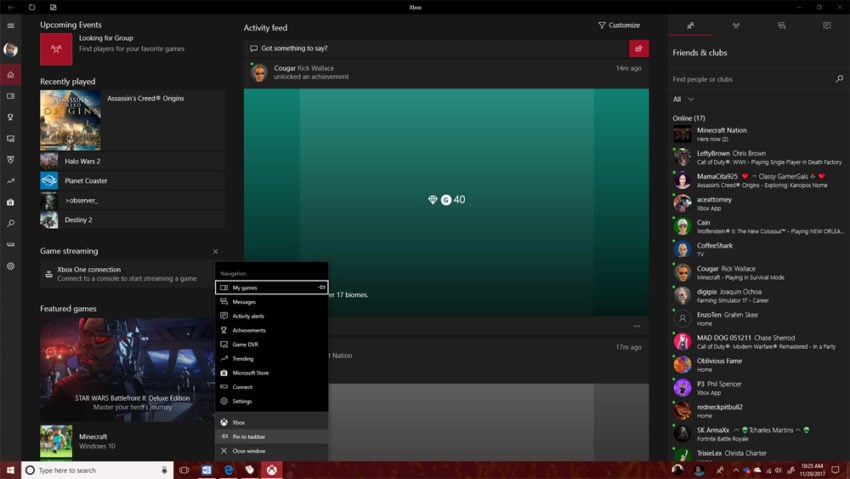Dismiss the Game streaming section
Screen dimensions: 850x479
tap(215, 251)
